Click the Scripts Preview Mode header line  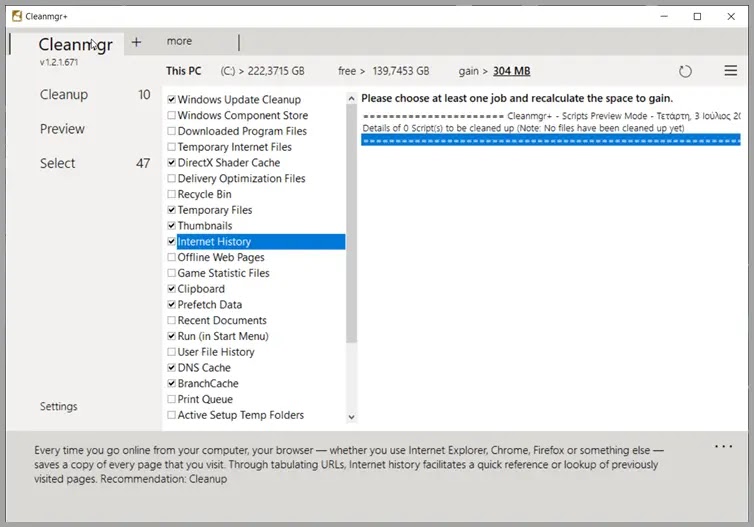pos(552,116)
